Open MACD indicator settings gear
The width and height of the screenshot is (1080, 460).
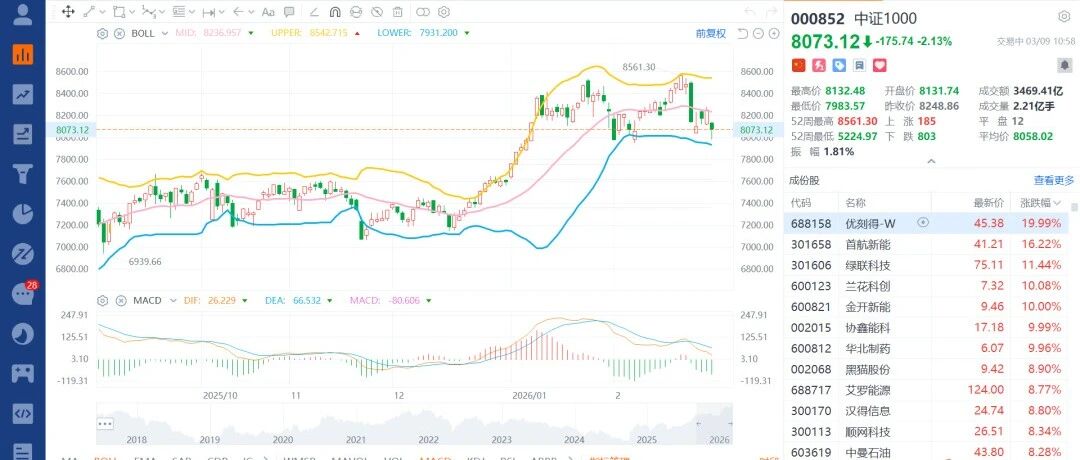[103, 300]
